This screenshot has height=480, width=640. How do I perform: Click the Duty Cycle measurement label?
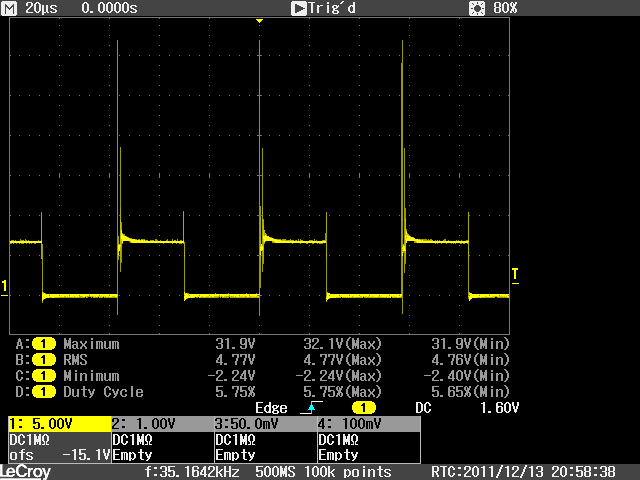pos(103,392)
